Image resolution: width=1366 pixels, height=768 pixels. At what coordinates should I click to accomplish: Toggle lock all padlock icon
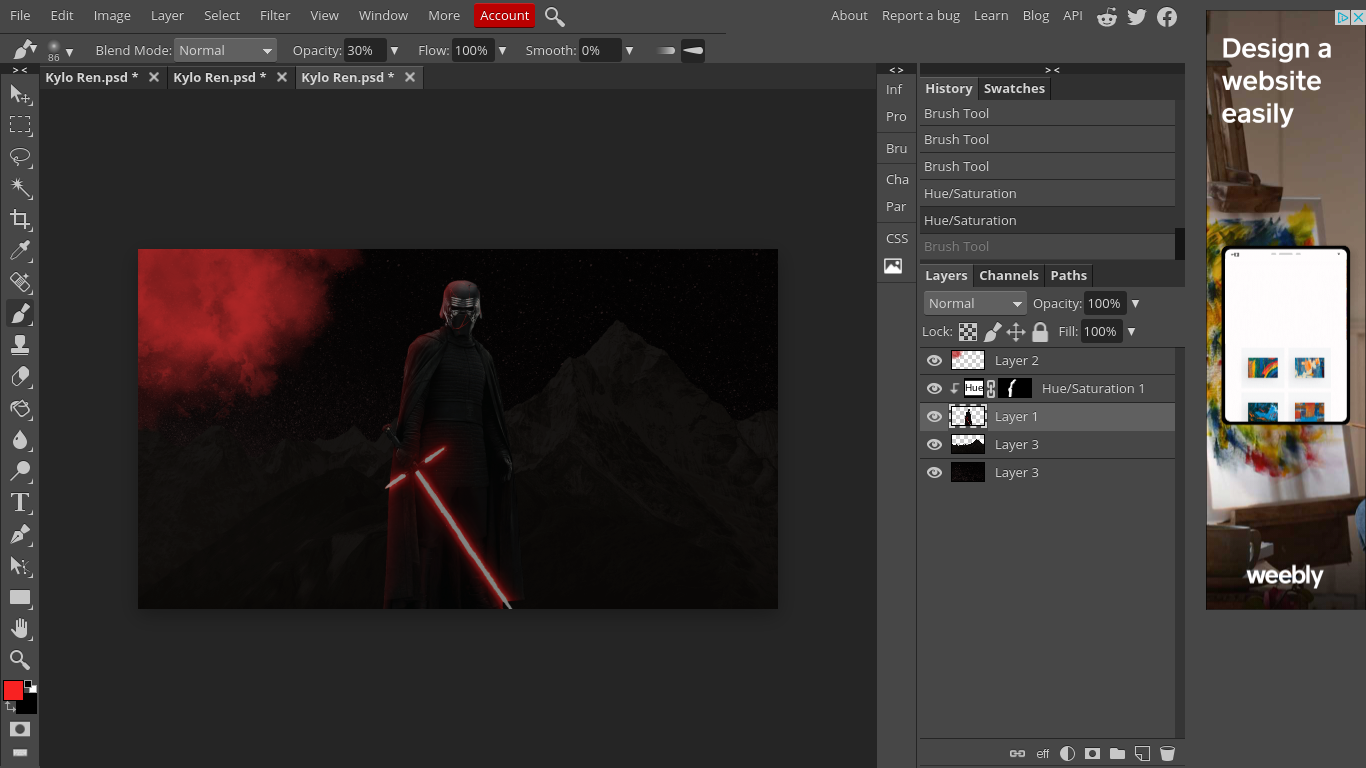click(1040, 332)
